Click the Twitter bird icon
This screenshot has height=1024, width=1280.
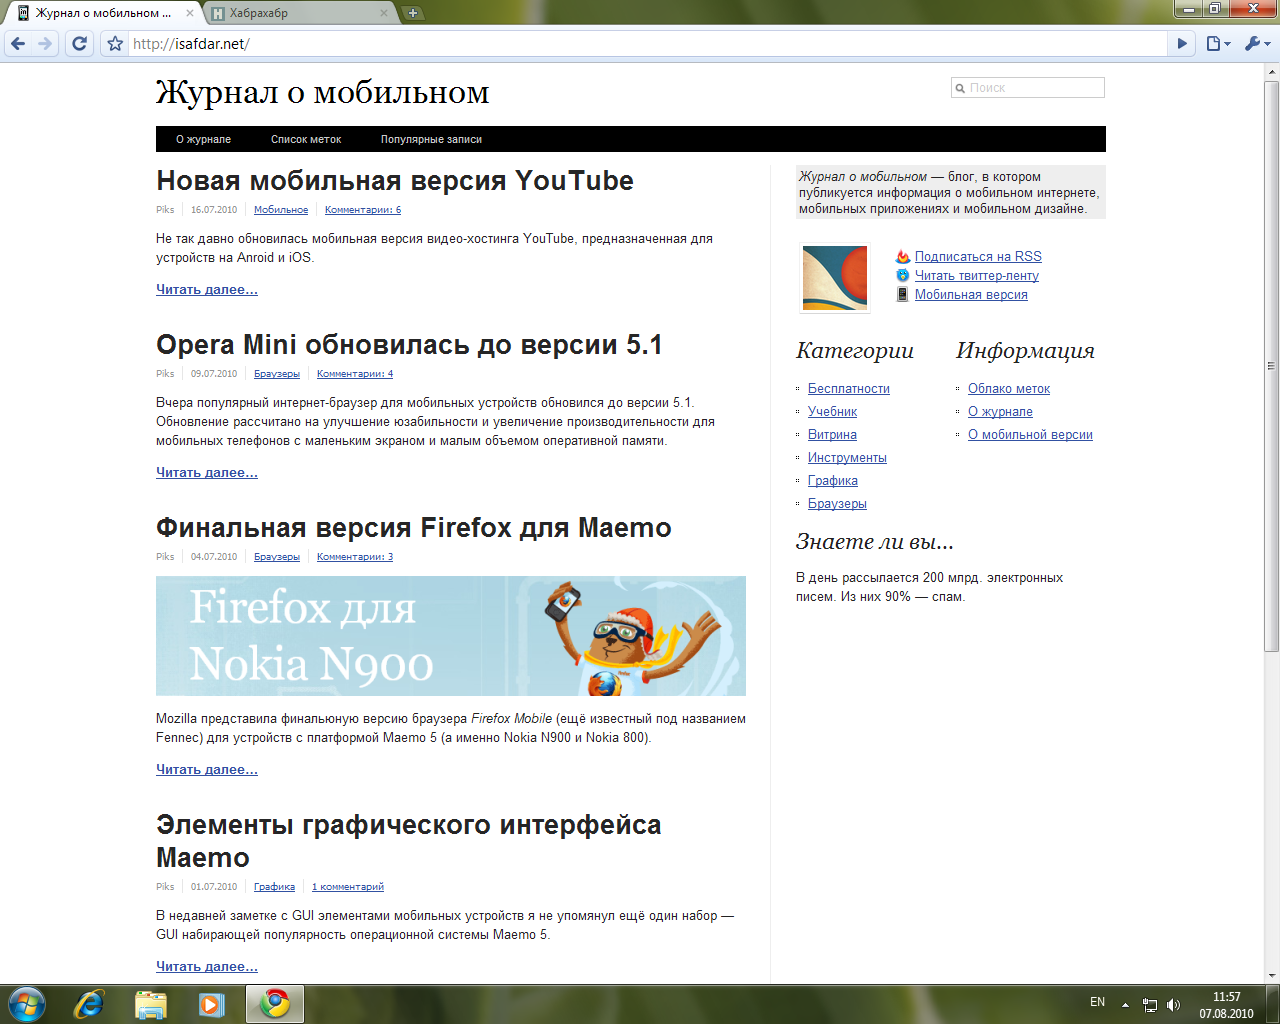(x=903, y=276)
